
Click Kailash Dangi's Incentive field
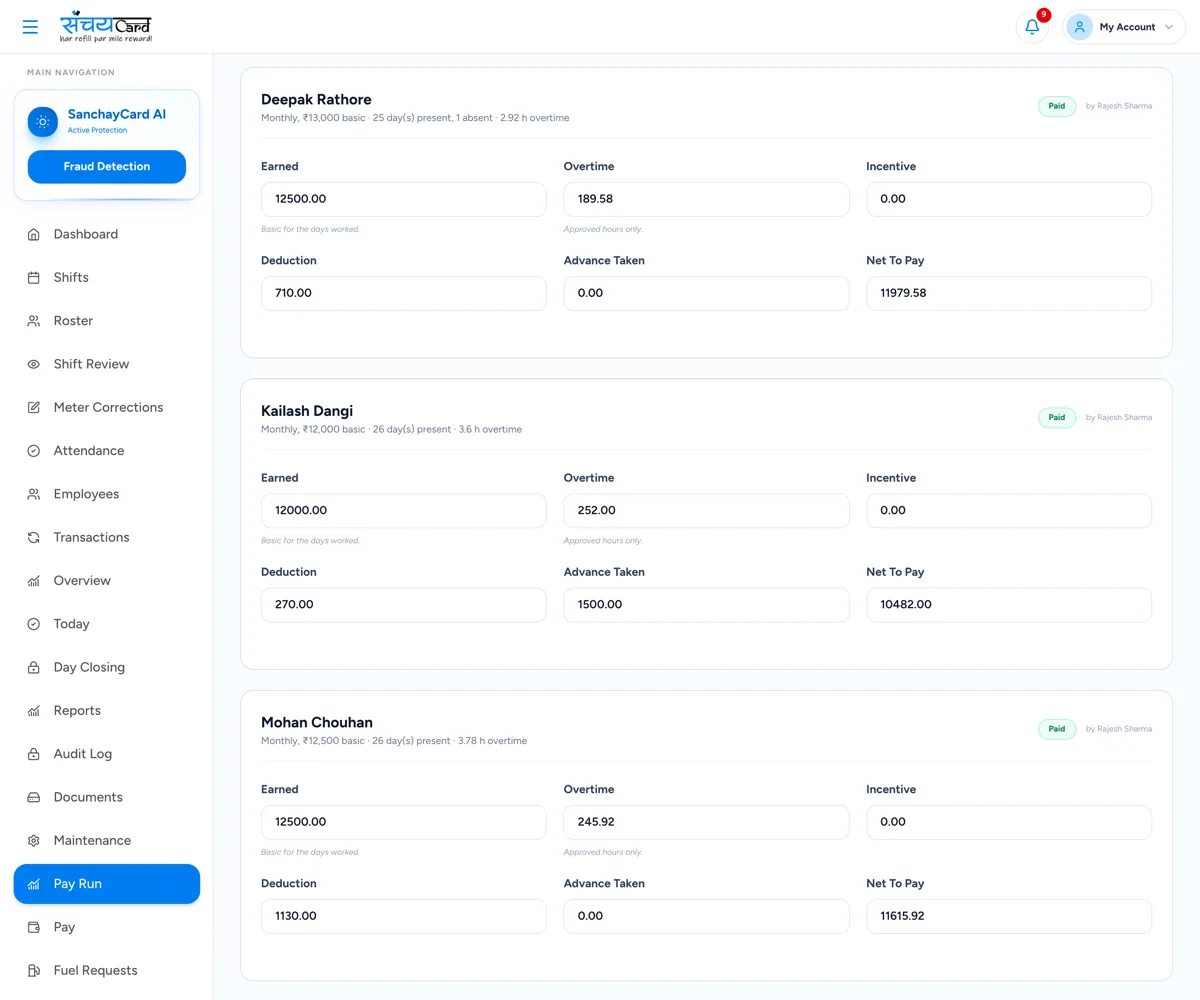click(1009, 510)
